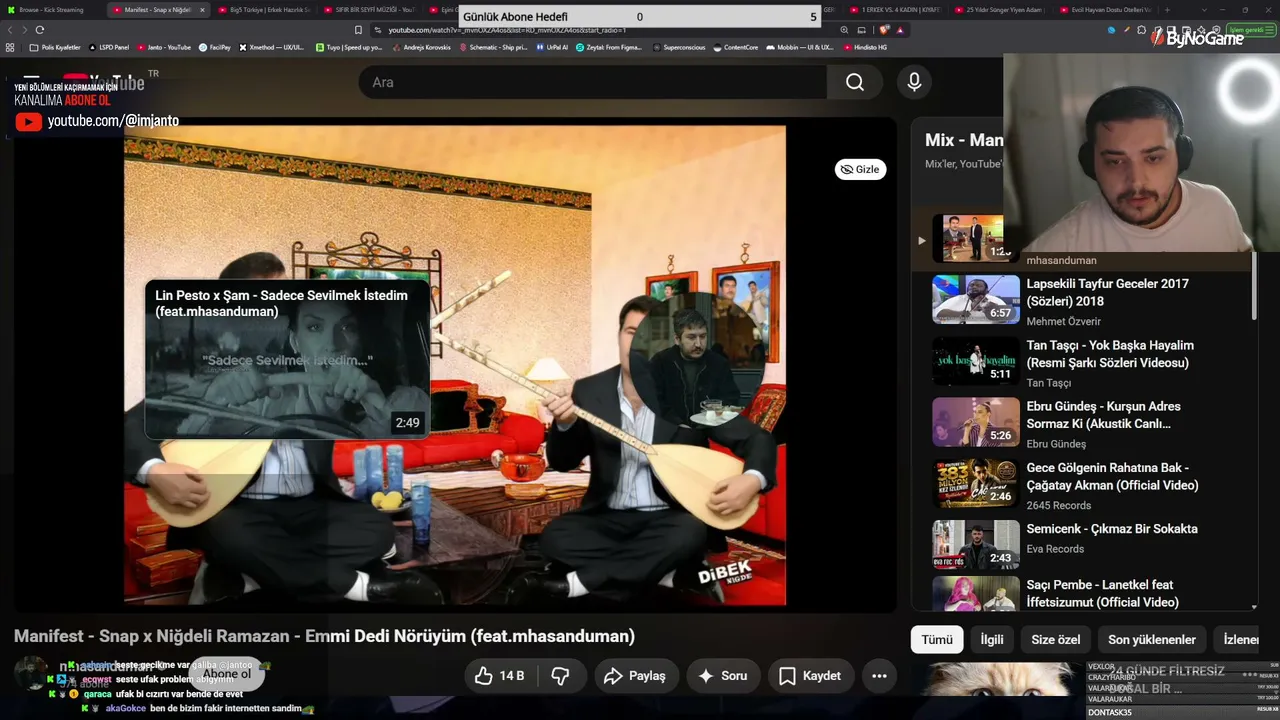Save the video with Kaydet

810,676
